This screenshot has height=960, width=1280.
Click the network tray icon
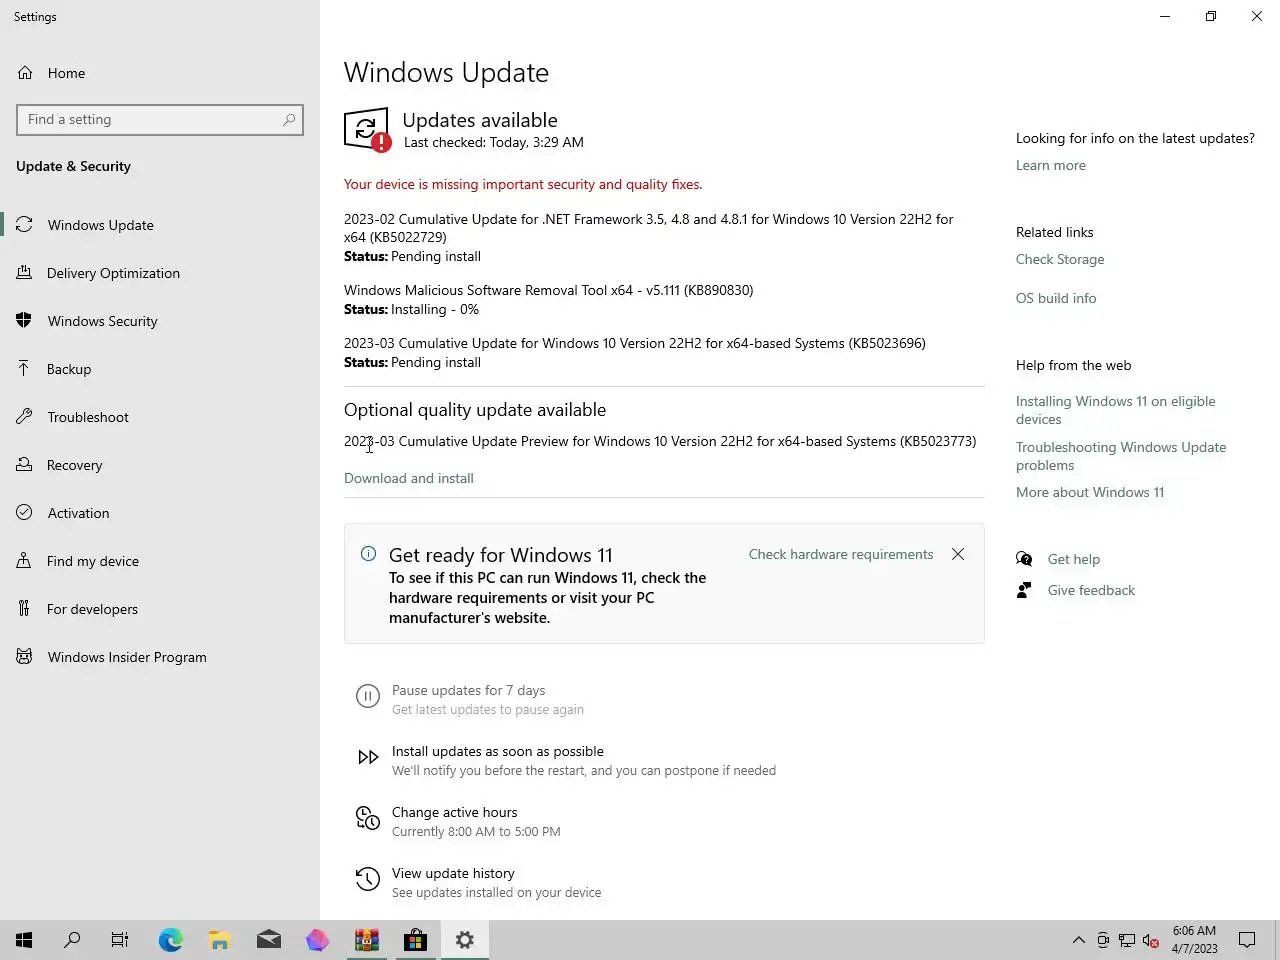pos(1127,940)
